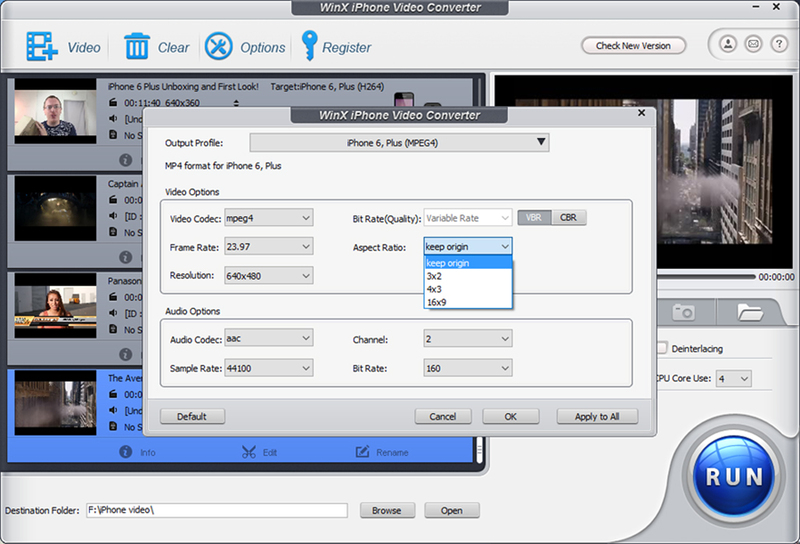Viewport: 800px width, 544px height.
Task: Click the Variable Rate bitrate dropdown
Action: (x=468, y=218)
